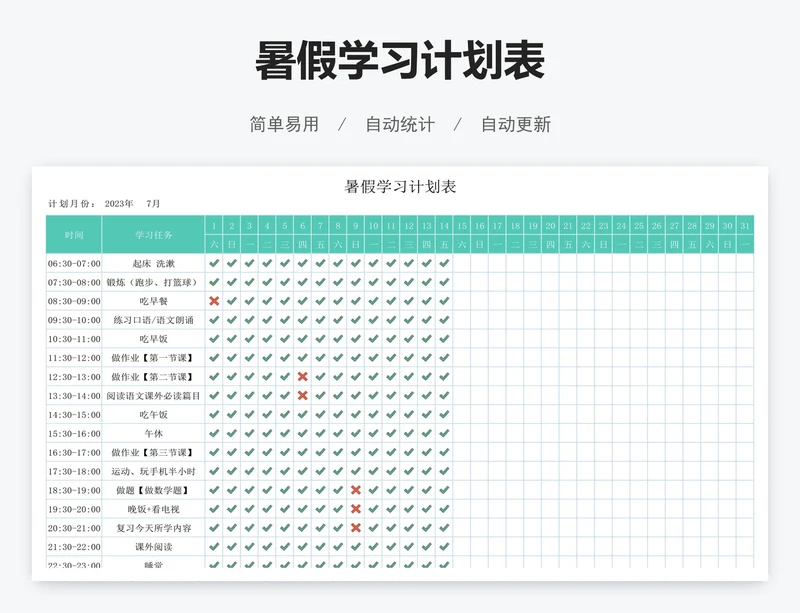Viewport: 800px width, 613px height.
Task: Click the 15:30-16:00 time cell
Action: [x=74, y=433]
